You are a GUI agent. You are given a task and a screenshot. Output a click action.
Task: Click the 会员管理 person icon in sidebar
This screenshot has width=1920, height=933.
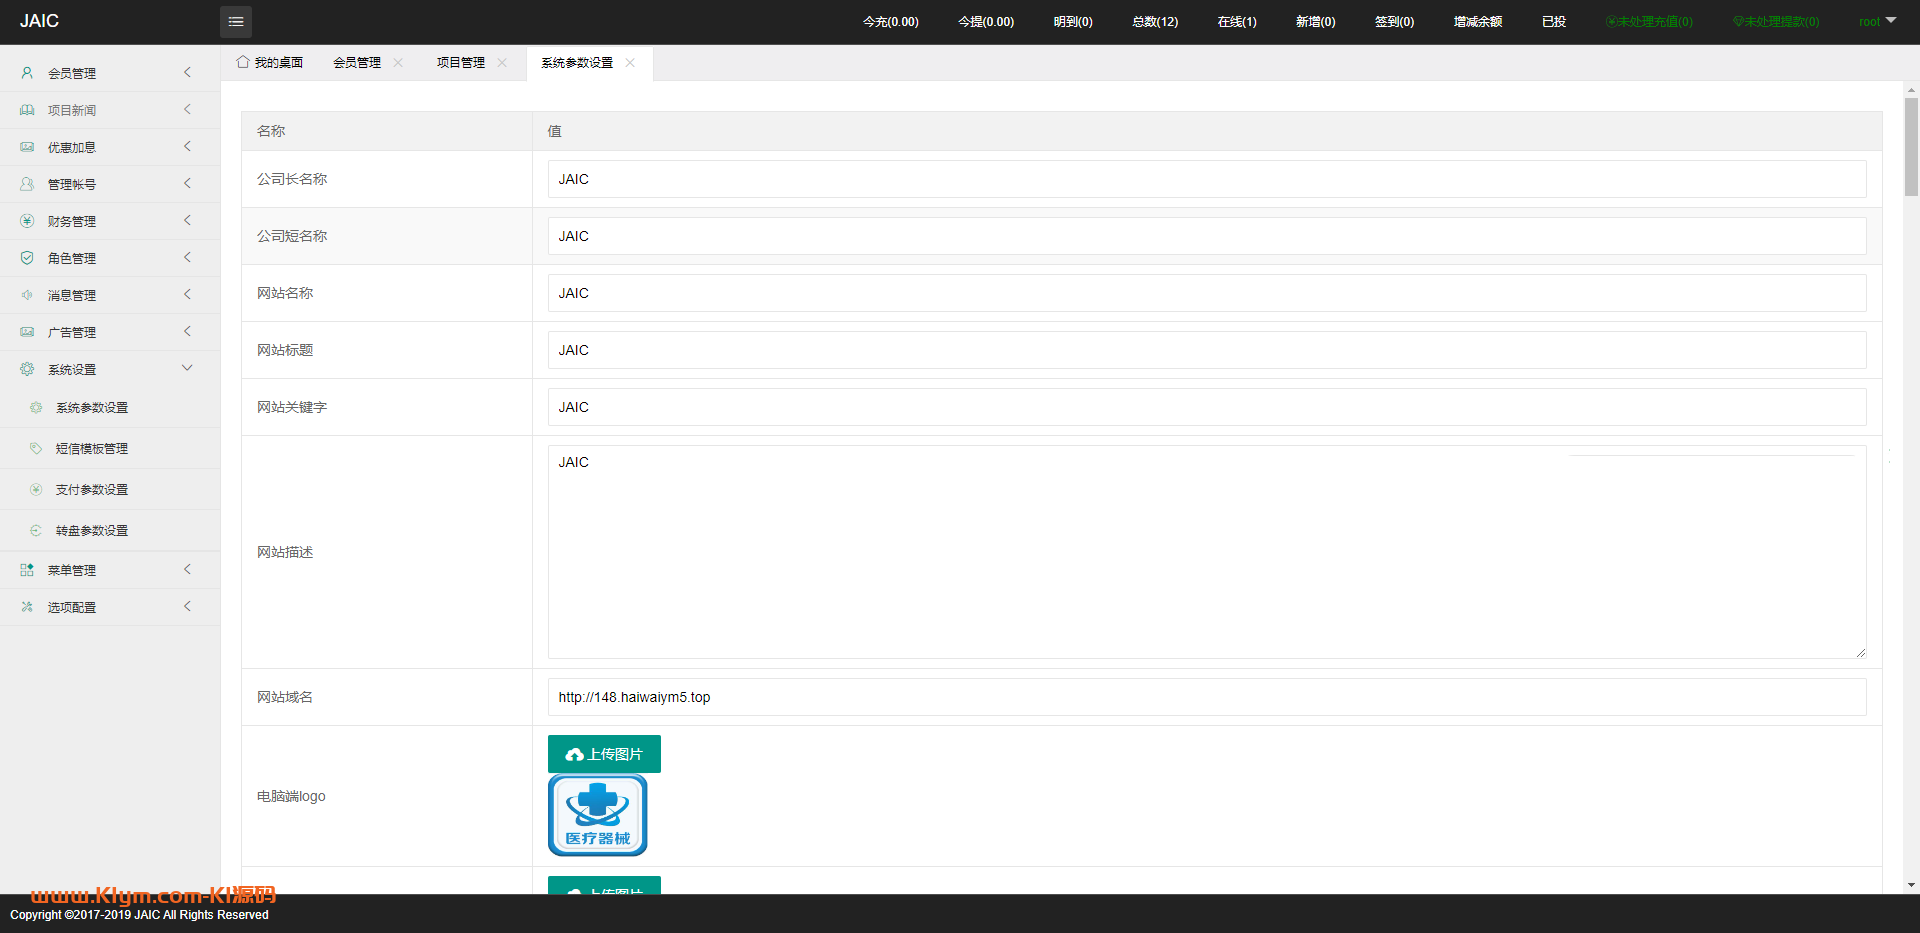[x=27, y=73]
